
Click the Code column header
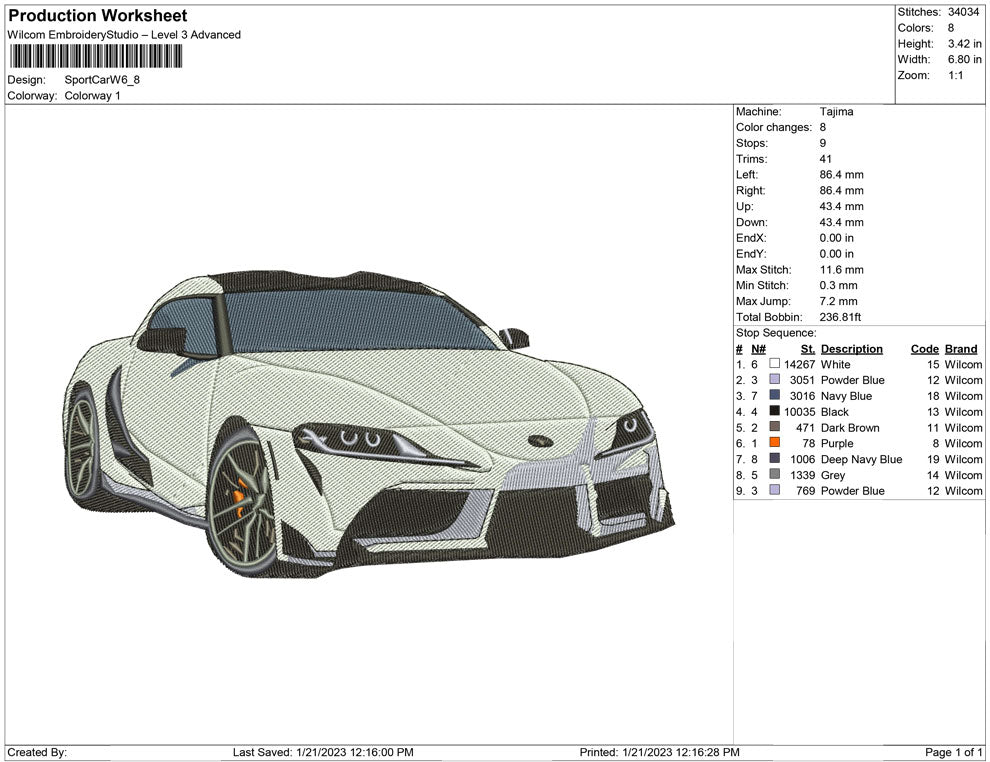924,349
